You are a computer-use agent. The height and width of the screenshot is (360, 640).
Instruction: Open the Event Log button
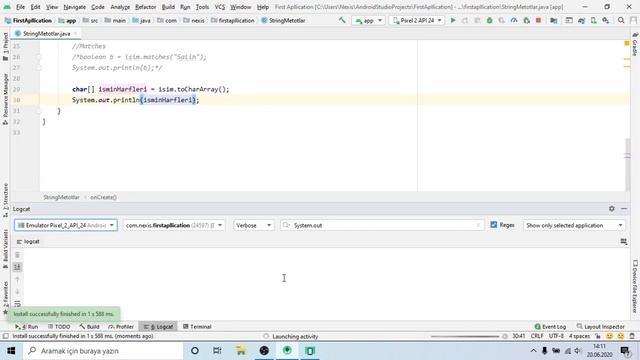550,327
